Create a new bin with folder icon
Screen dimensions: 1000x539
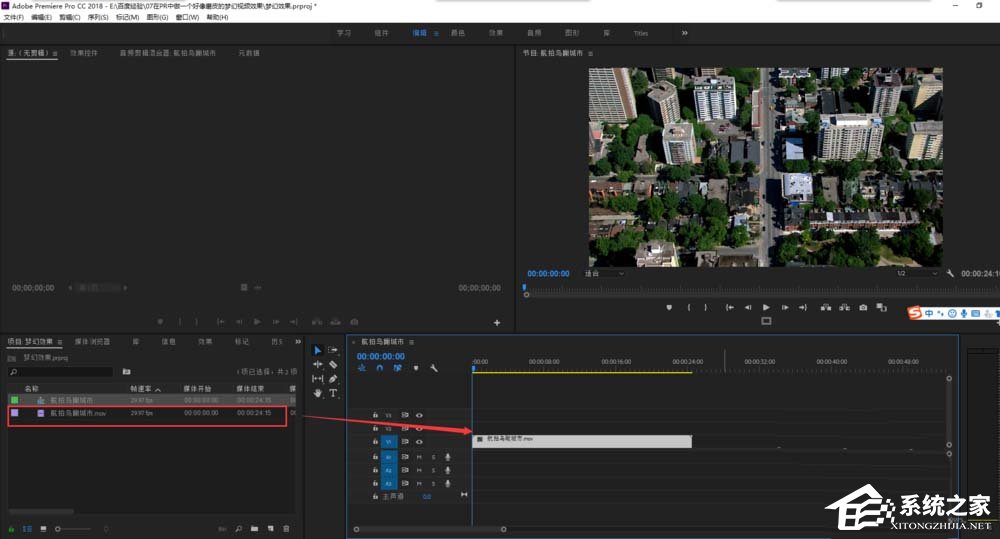pos(255,528)
